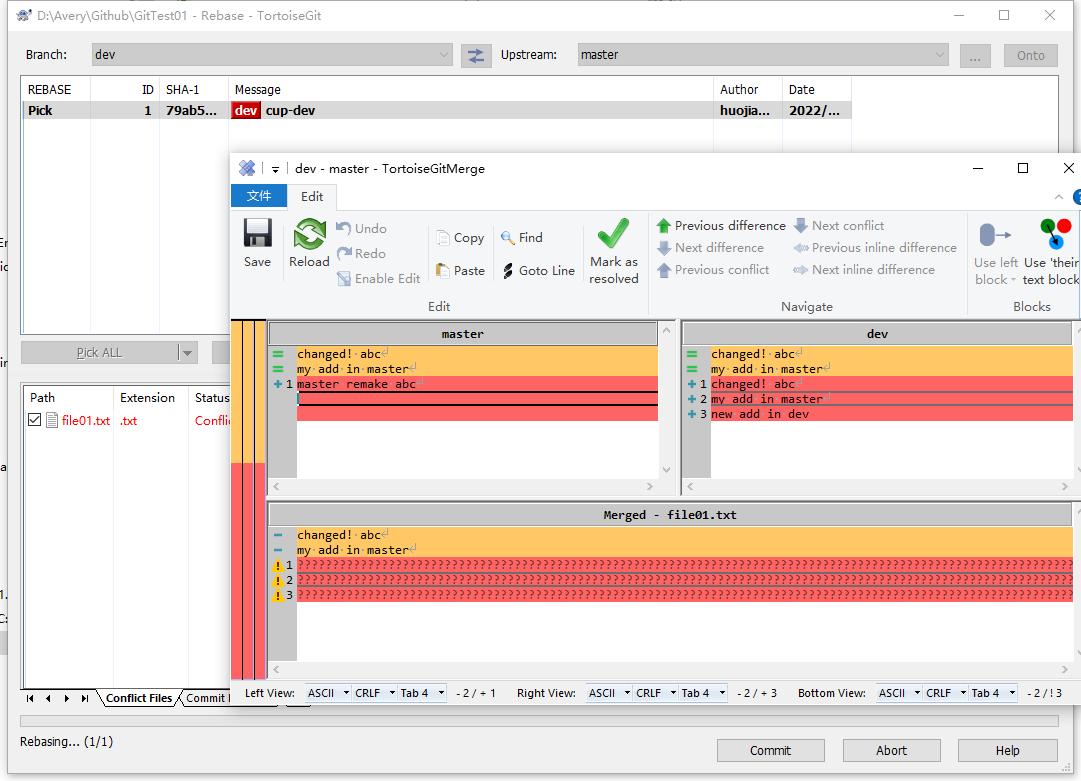1081x781 pixels.
Task: Open the Upstream dropdown showing master
Action: [763, 55]
